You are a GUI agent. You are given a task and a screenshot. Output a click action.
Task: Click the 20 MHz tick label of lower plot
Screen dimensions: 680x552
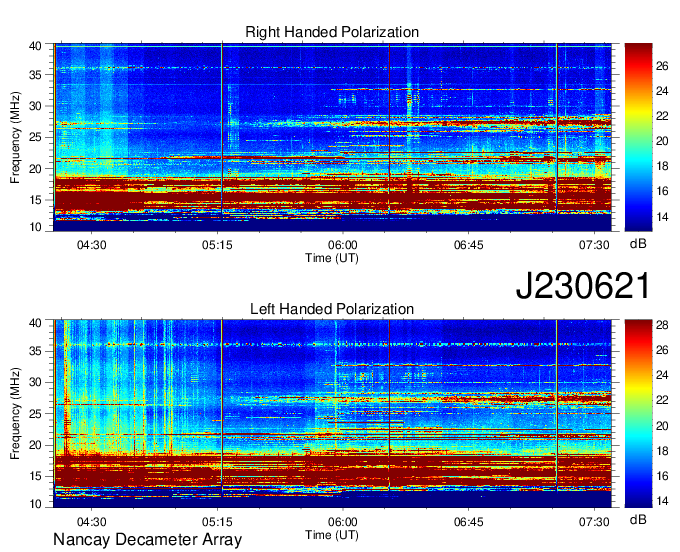pos(35,445)
